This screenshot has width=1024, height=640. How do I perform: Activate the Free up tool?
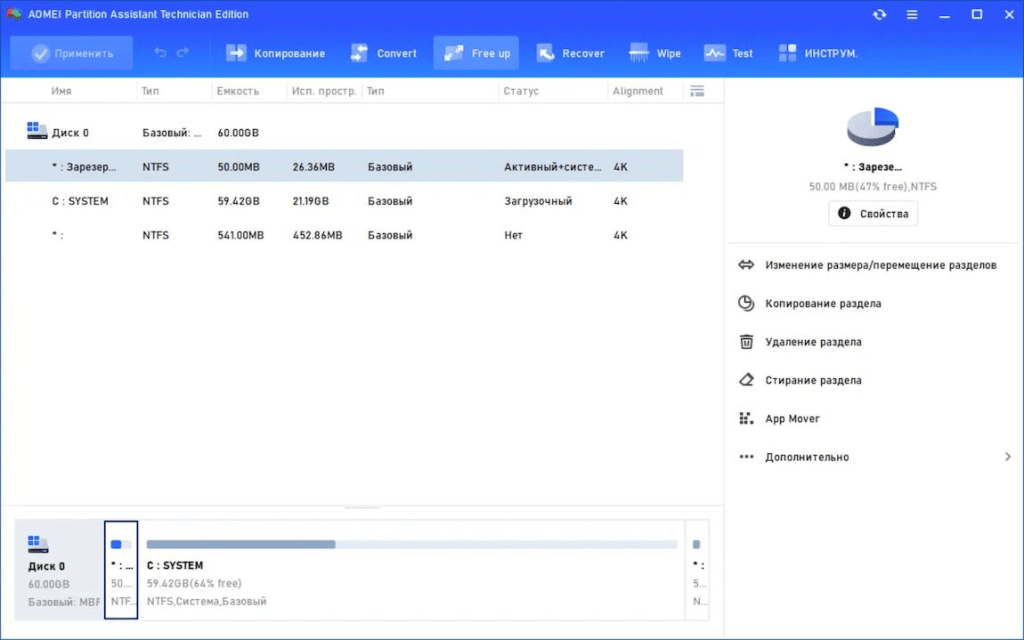click(476, 52)
